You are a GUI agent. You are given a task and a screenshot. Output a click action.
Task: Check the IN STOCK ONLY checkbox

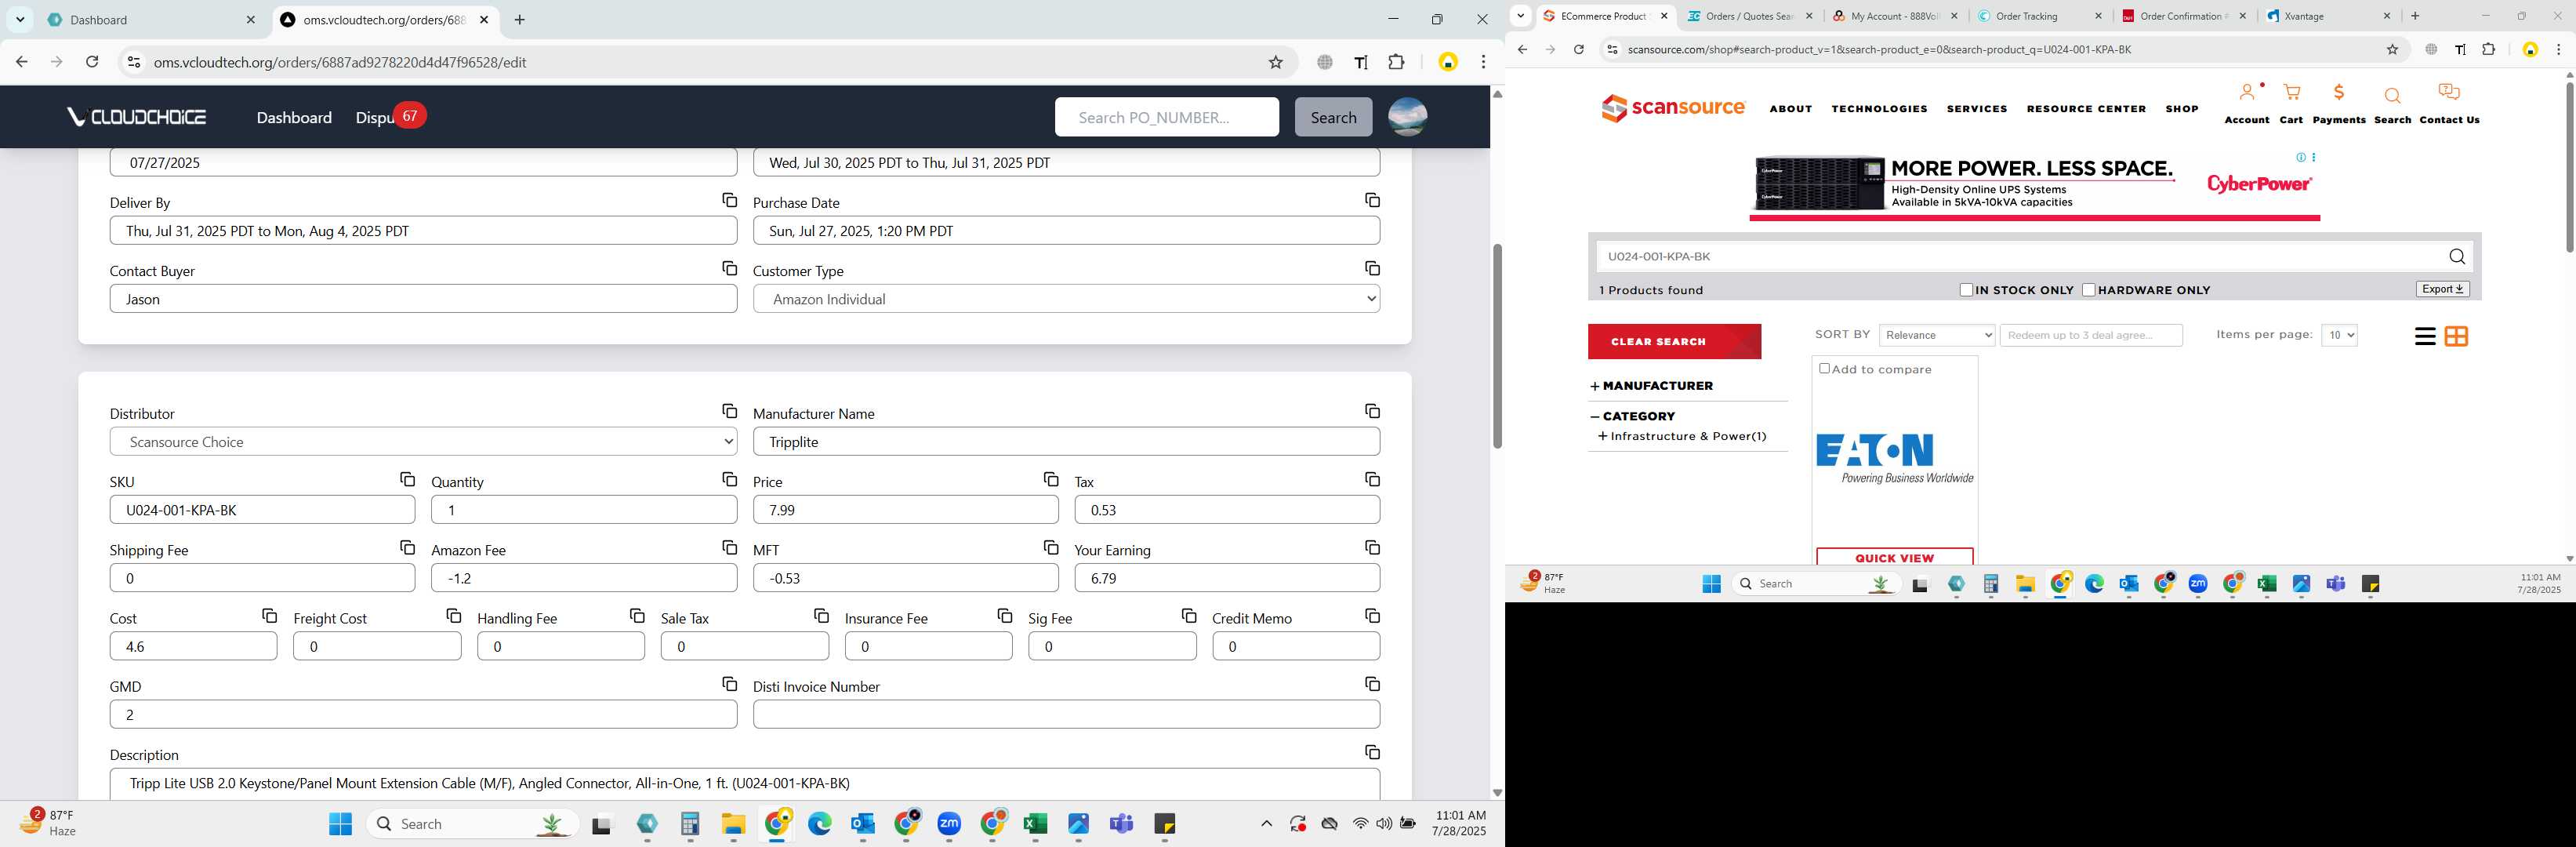(x=1966, y=290)
